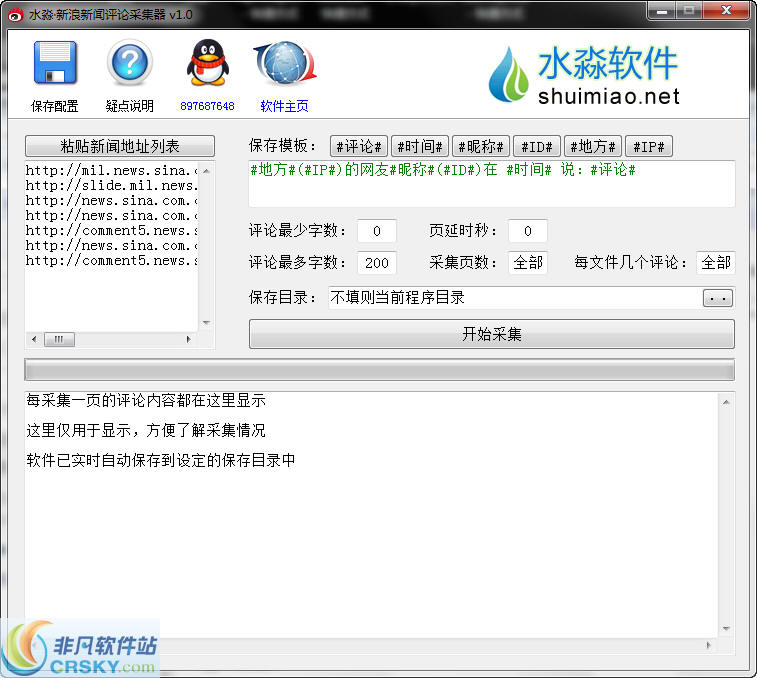Minimize the window
Viewport: 757px width, 678px height.
click(x=662, y=11)
